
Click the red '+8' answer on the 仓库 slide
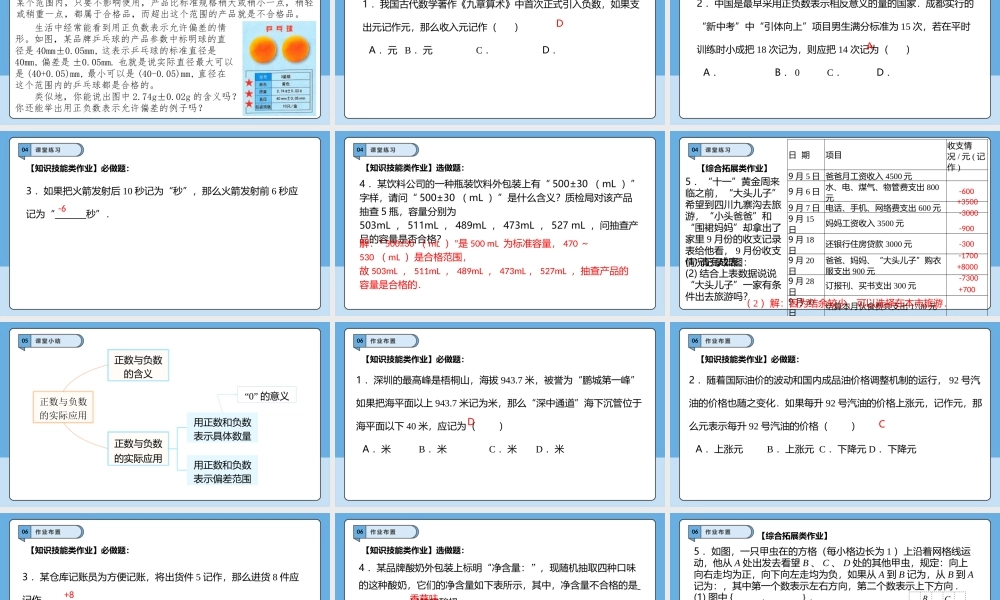[69, 594]
